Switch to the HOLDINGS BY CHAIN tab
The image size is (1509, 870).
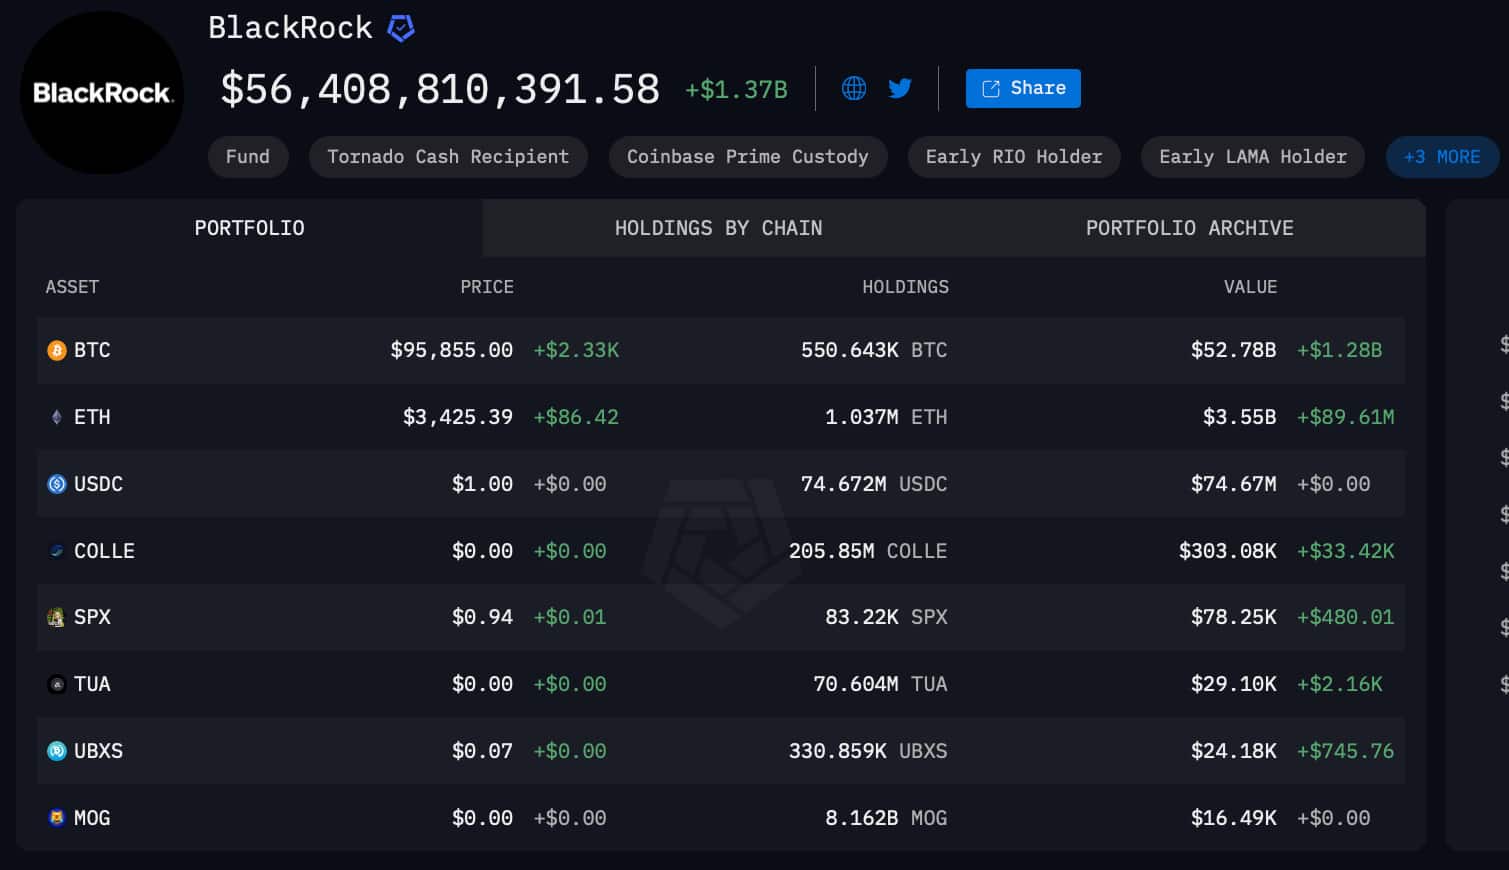tap(718, 228)
